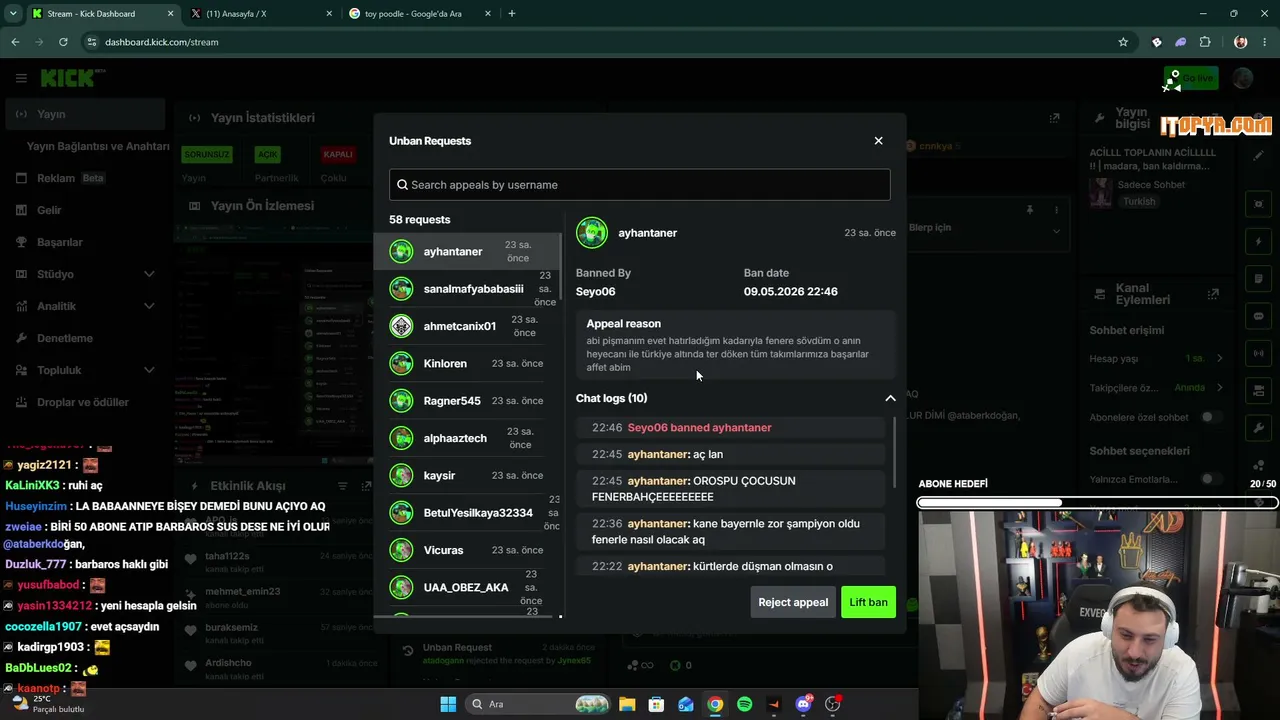The image size is (1280, 720).
Task: Pop out the Kanal Eylemleri panel
Action: click(x=1213, y=294)
